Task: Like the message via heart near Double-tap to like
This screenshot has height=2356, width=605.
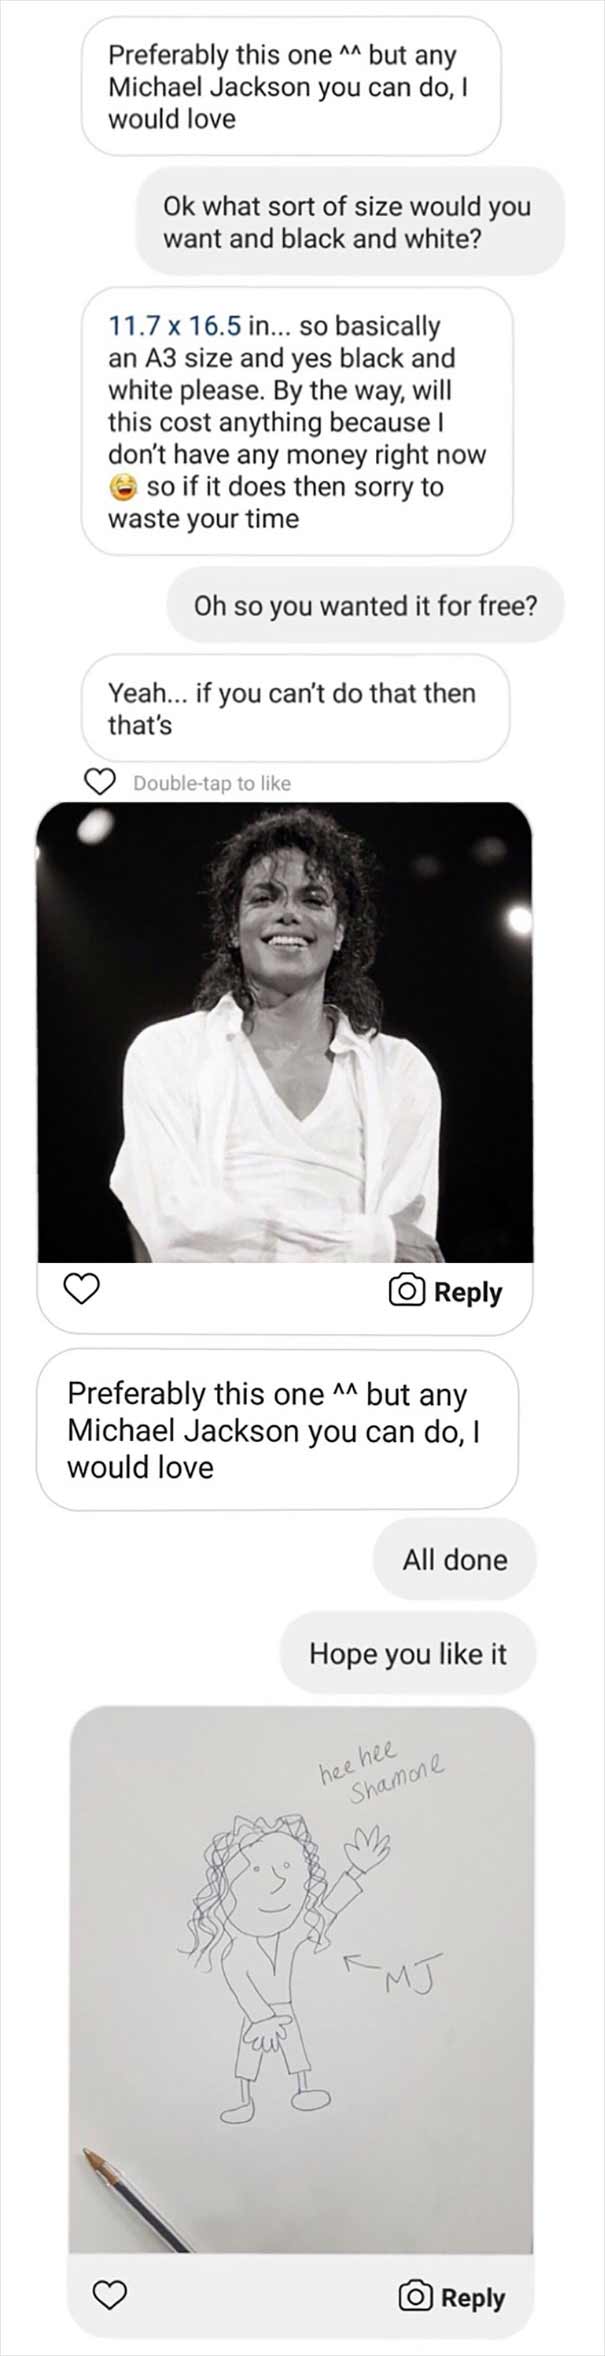Action: click(x=99, y=782)
